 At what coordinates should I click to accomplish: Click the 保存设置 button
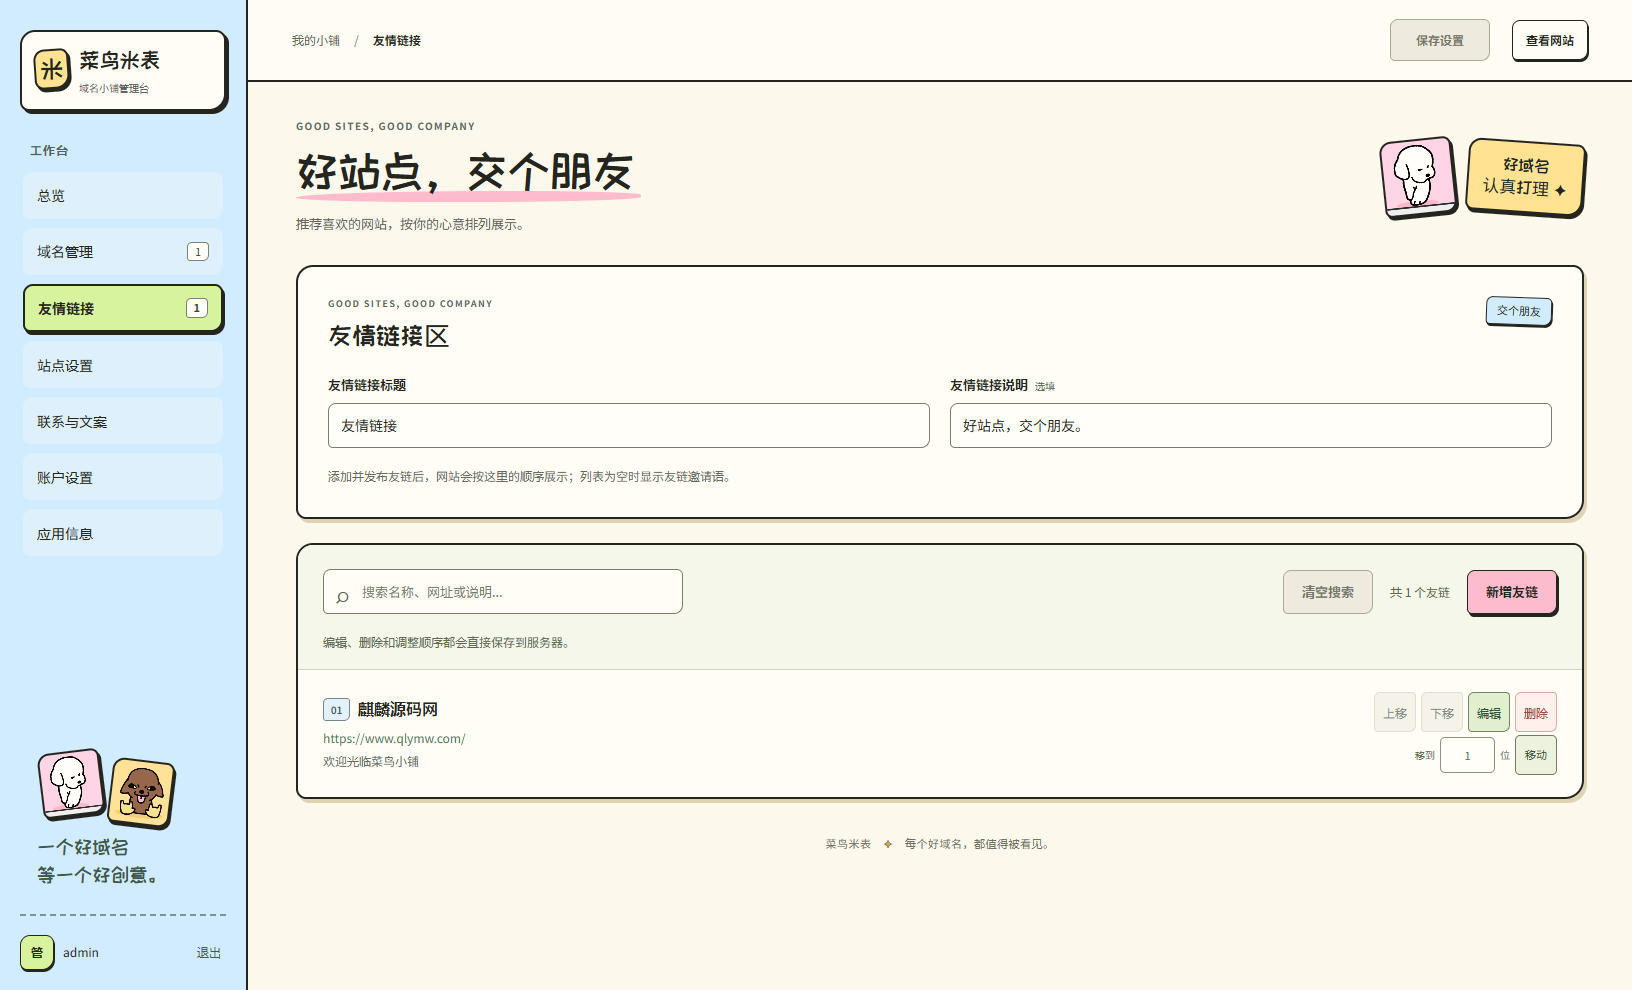click(1440, 40)
